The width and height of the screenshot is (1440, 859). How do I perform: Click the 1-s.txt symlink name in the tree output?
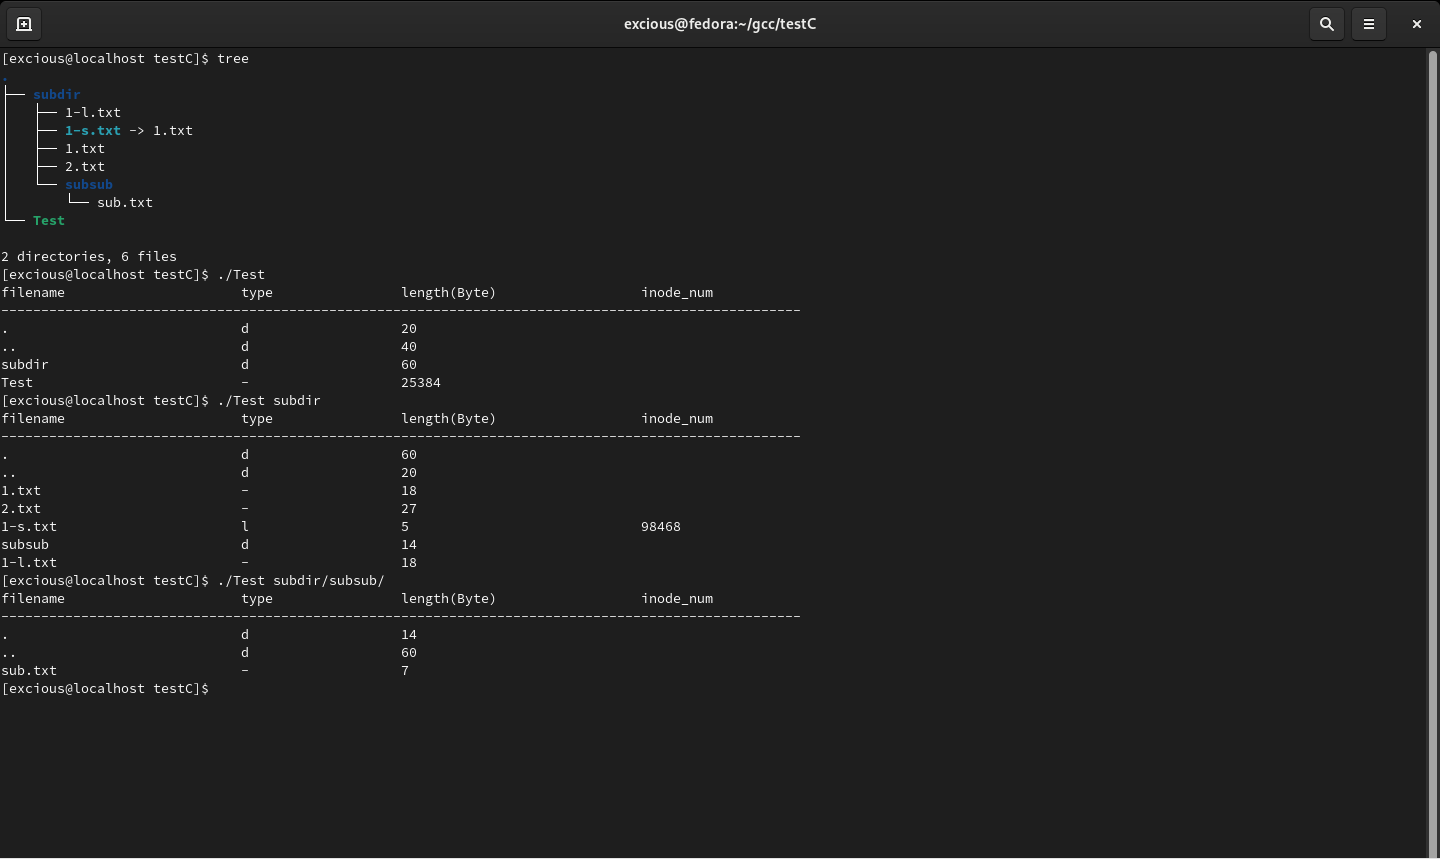click(x=93, y=131)
